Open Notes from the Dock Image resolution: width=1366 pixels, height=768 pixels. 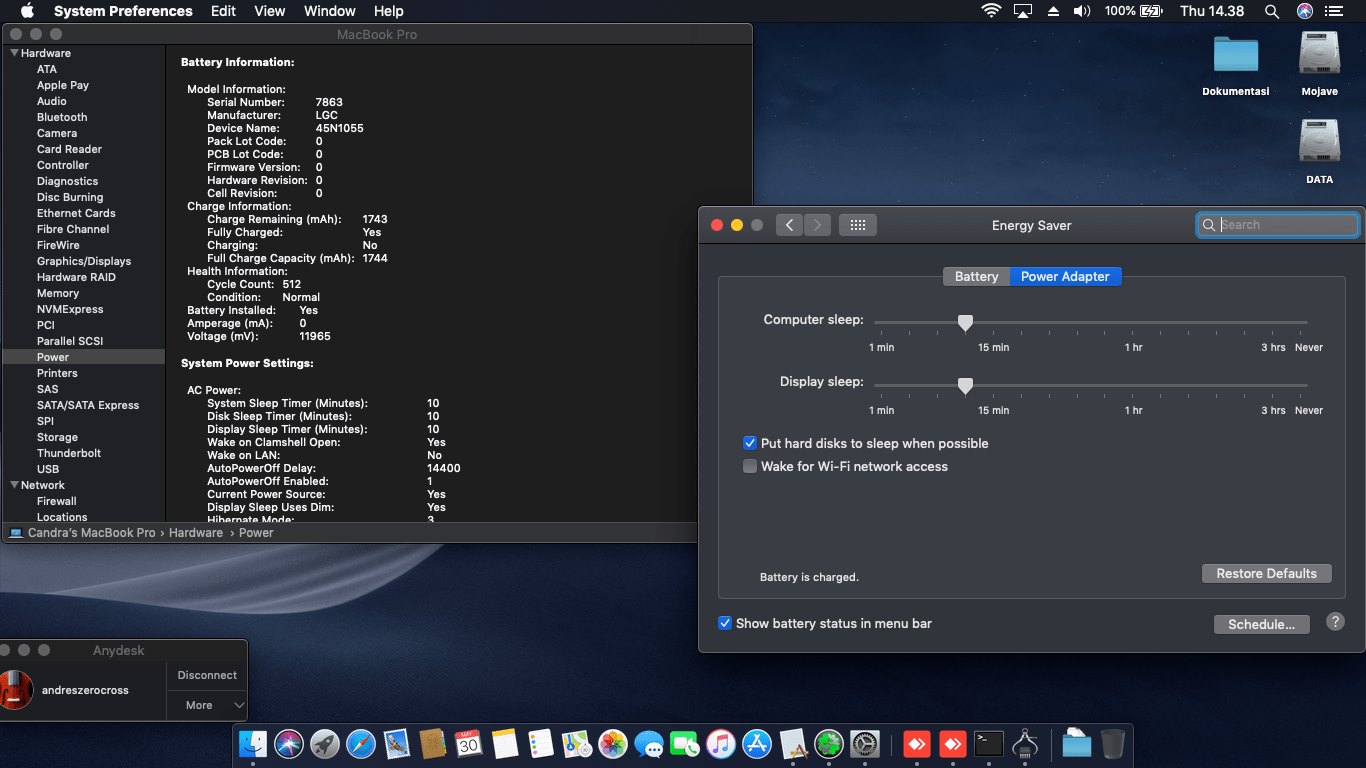point(505,744)
